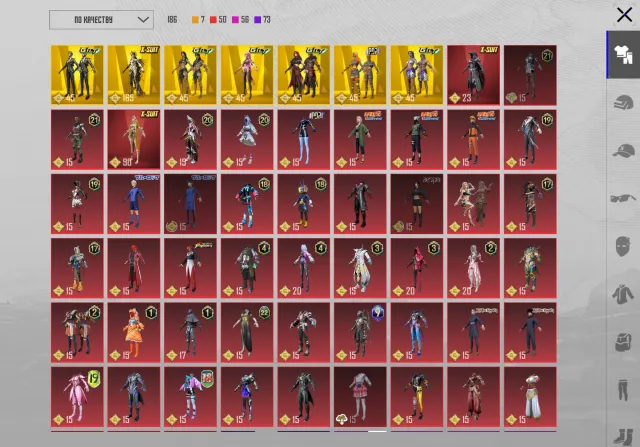Select the orange dress outfit with badge 1

pyautogui.click(x=134, y=332)
